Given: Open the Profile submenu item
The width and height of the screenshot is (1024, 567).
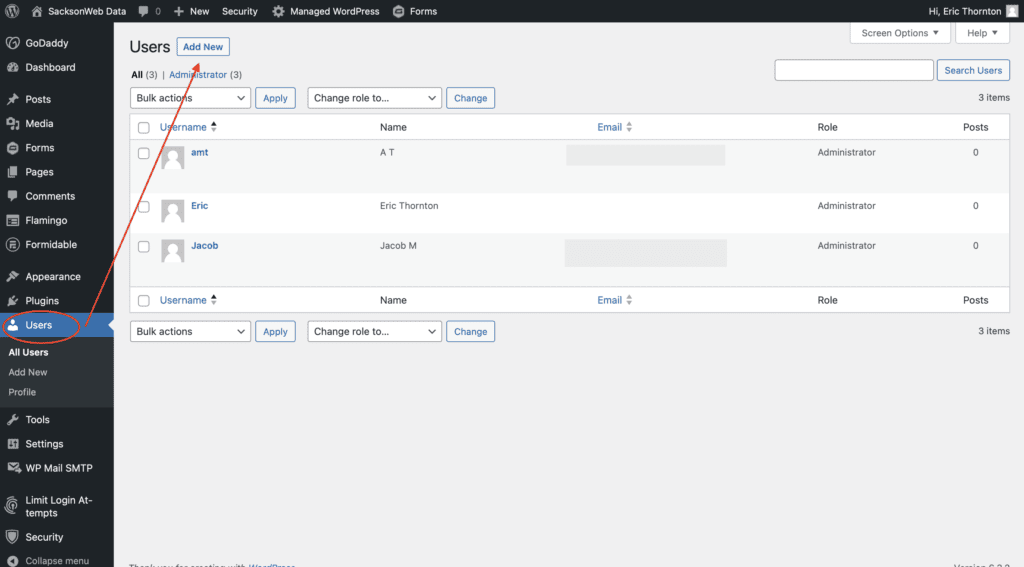Looking at the screenshot, I should (22, 392).
